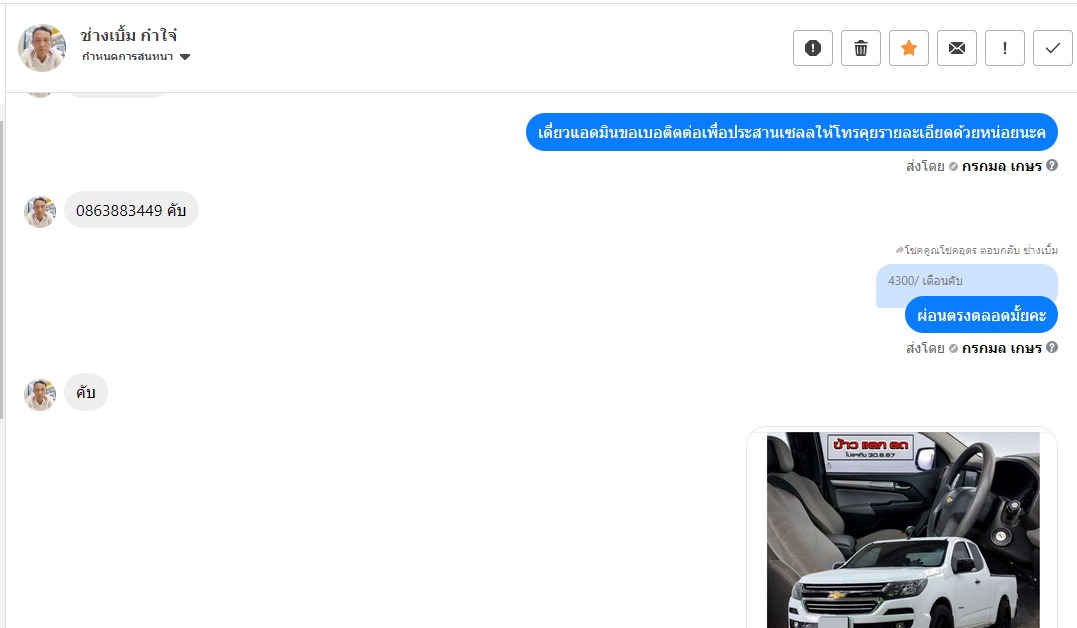
Task: Click help question icon beside first กรกมล เกษร
Action: pyautogui.click(x=1052, y=165)
